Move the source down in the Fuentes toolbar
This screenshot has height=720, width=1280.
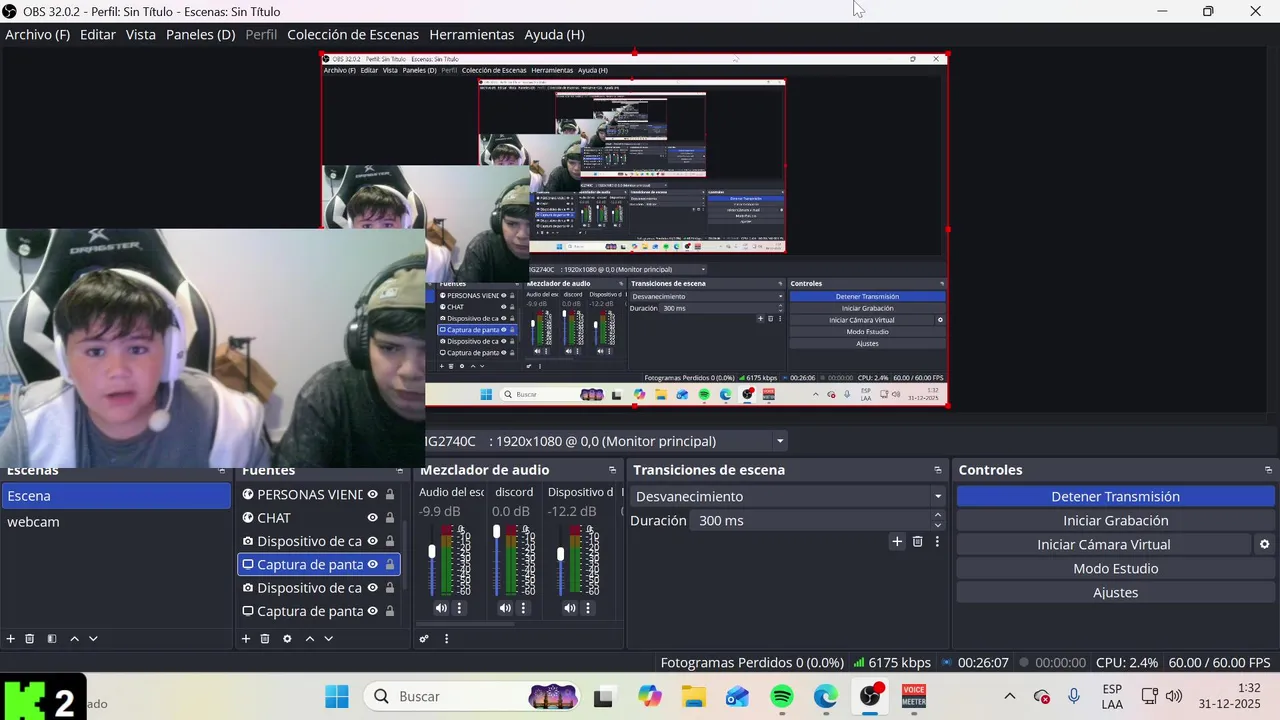coord(328,639)
